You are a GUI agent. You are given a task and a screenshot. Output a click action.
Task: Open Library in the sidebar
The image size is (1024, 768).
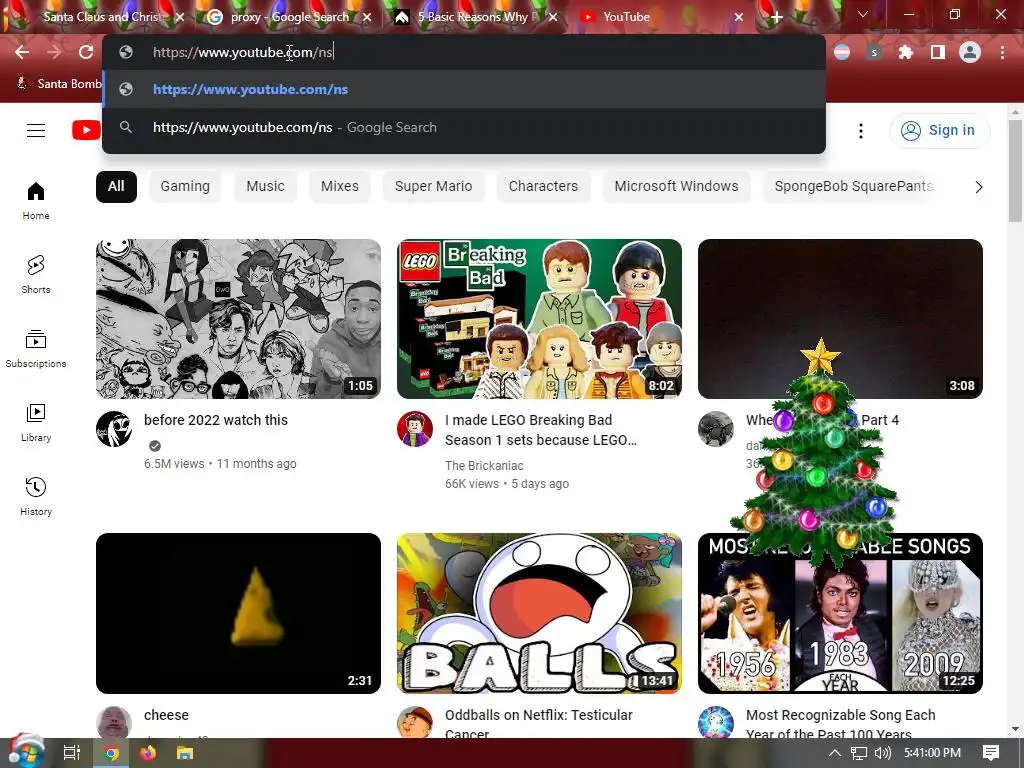tap(36, 423)
